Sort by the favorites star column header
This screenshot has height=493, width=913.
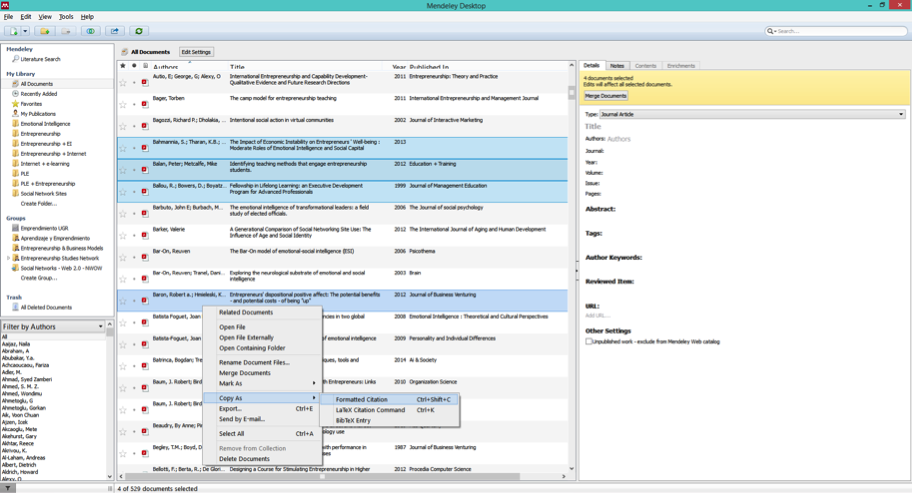(123, 66)
